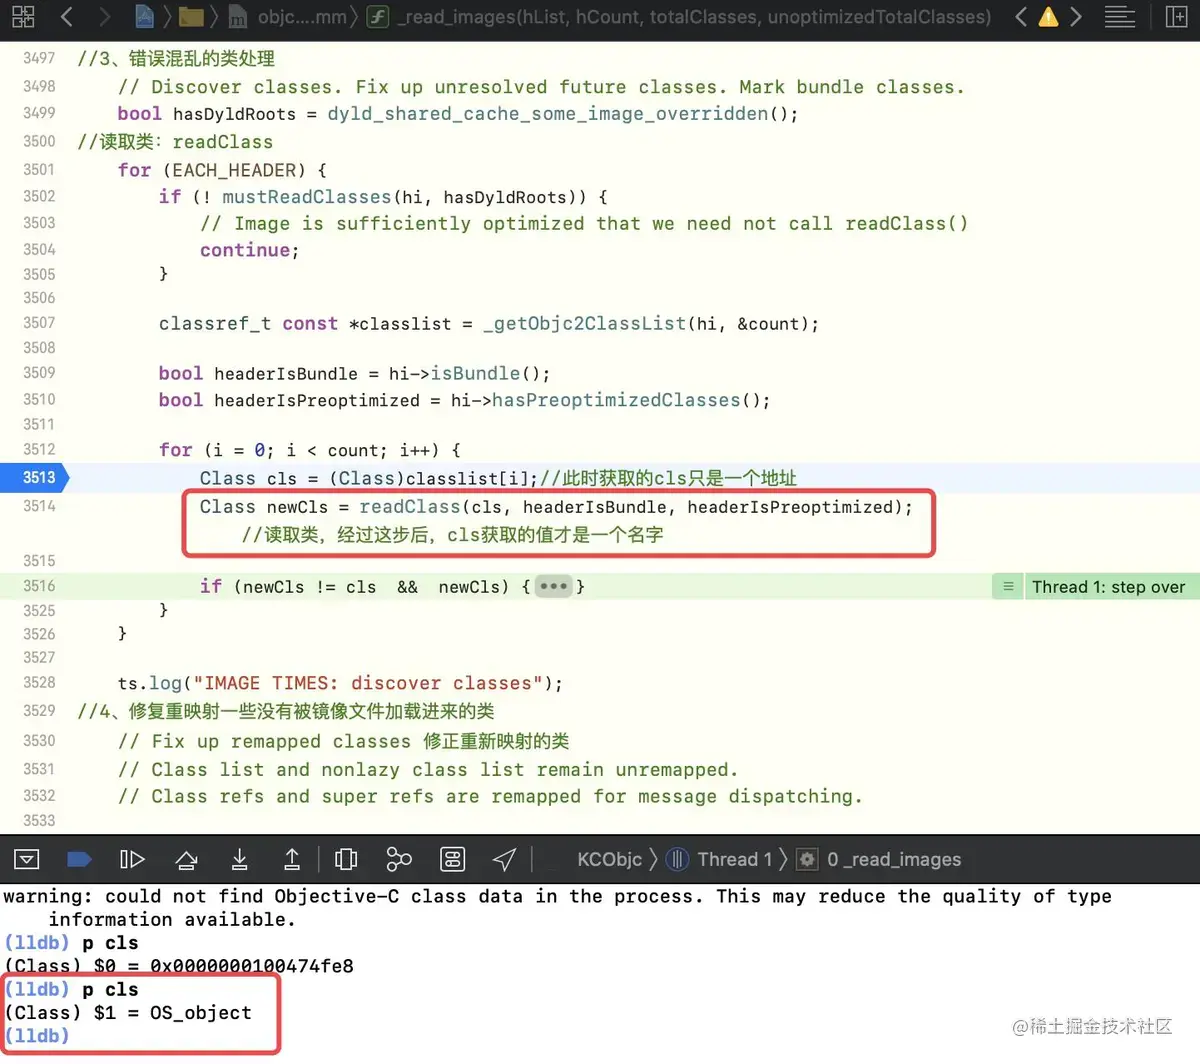Open Debug Memory Graph

pyautogui.click(x=399, y=859)
